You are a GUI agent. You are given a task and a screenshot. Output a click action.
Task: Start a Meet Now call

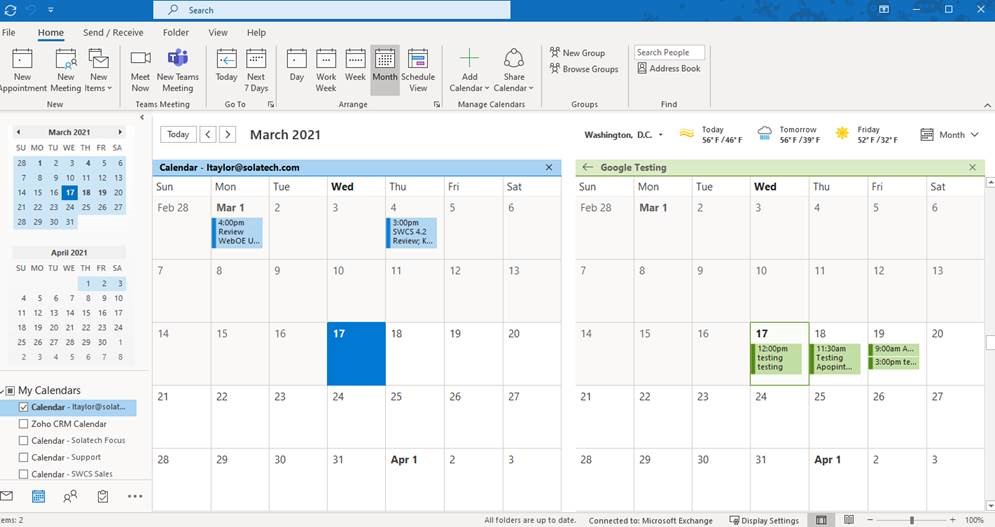(140, 70)
